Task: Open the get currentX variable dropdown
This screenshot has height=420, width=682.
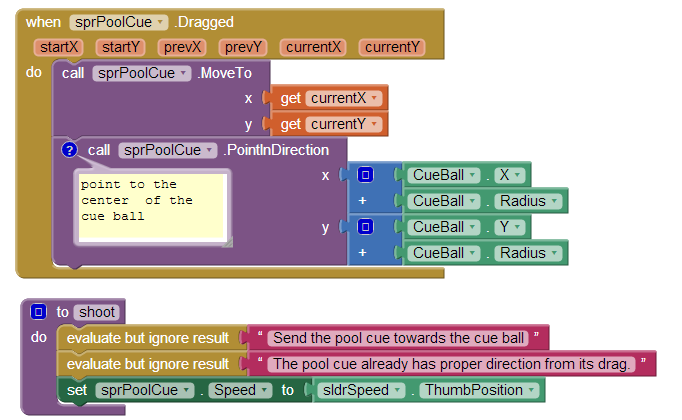Action: (344, 98)
